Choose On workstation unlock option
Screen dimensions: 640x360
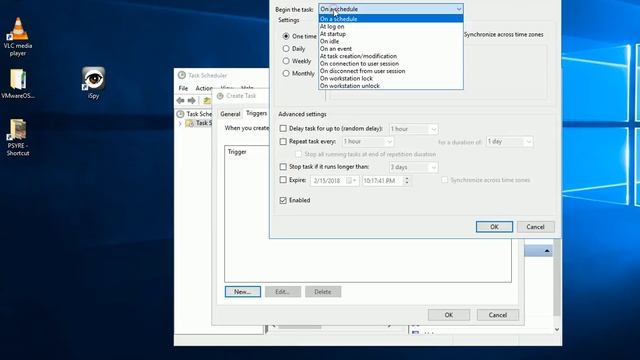pos(391,86)
